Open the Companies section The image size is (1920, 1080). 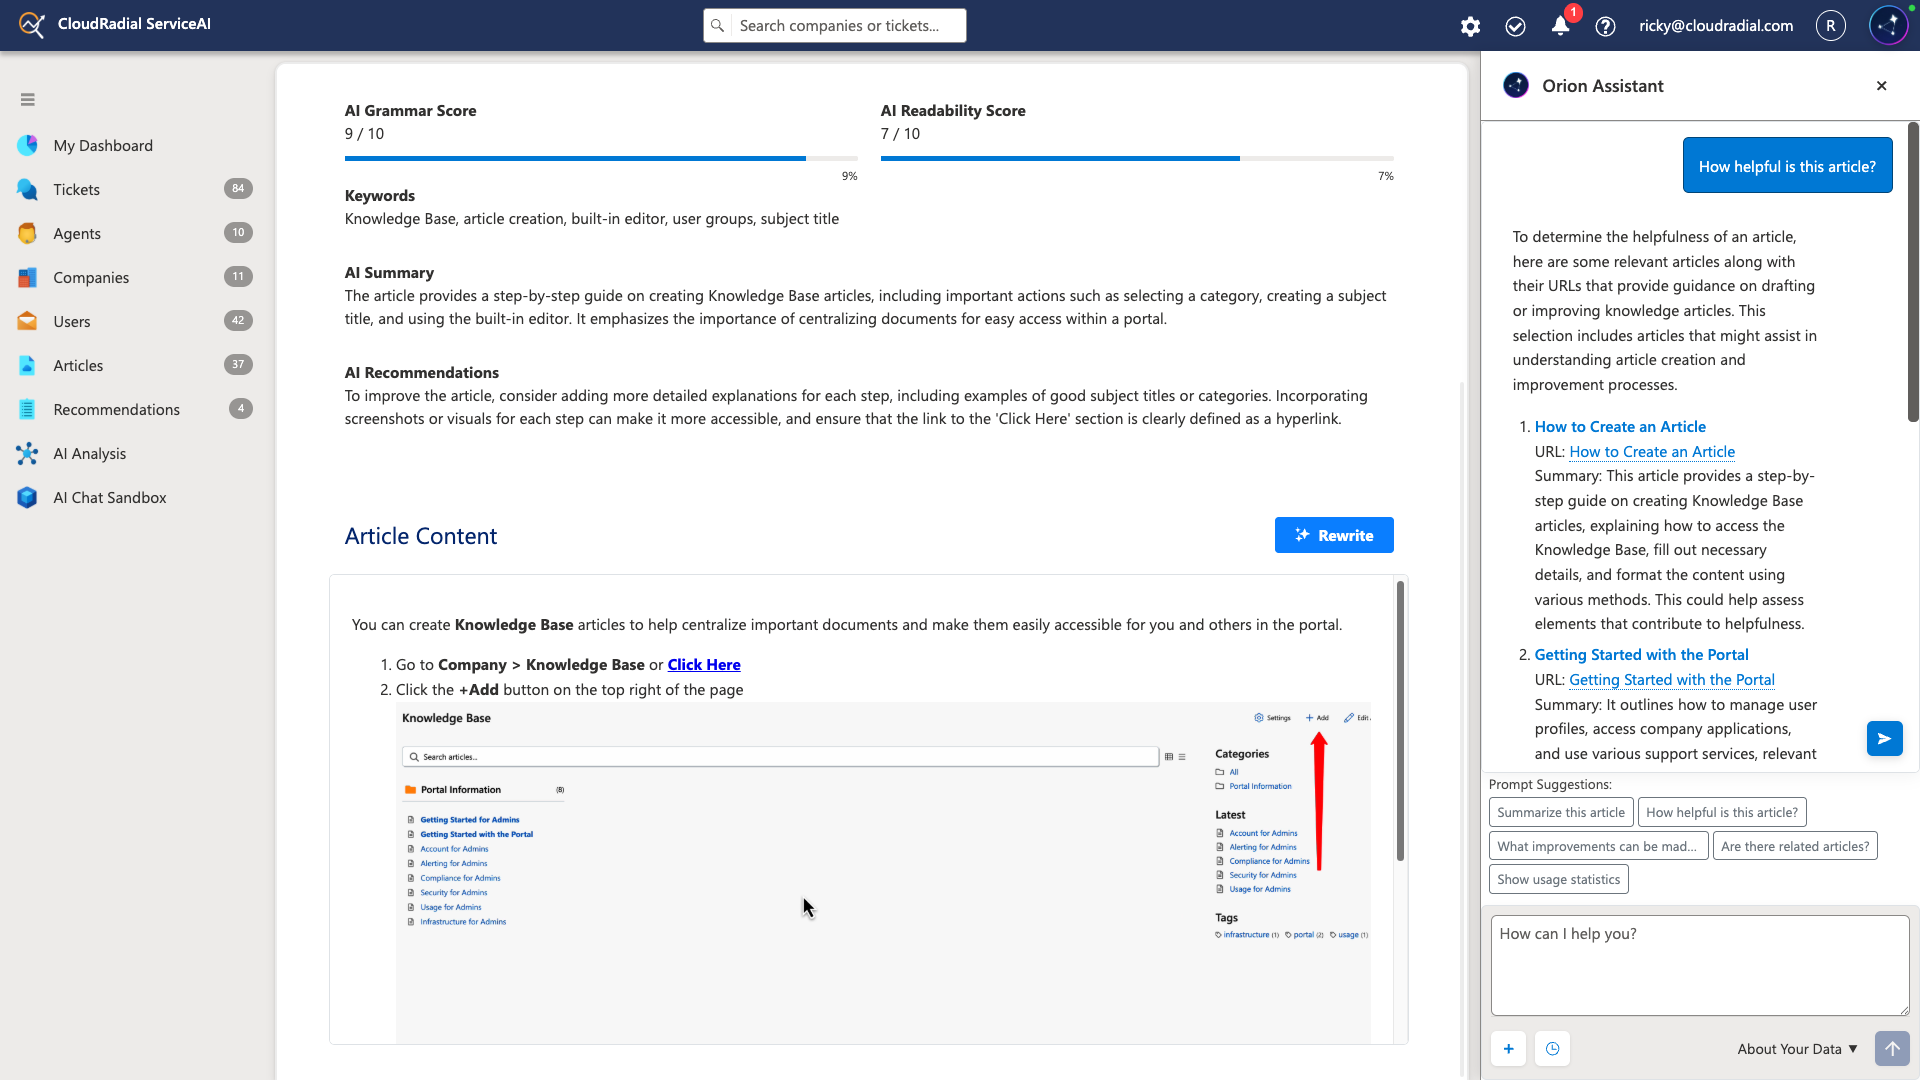coord(91,277)
